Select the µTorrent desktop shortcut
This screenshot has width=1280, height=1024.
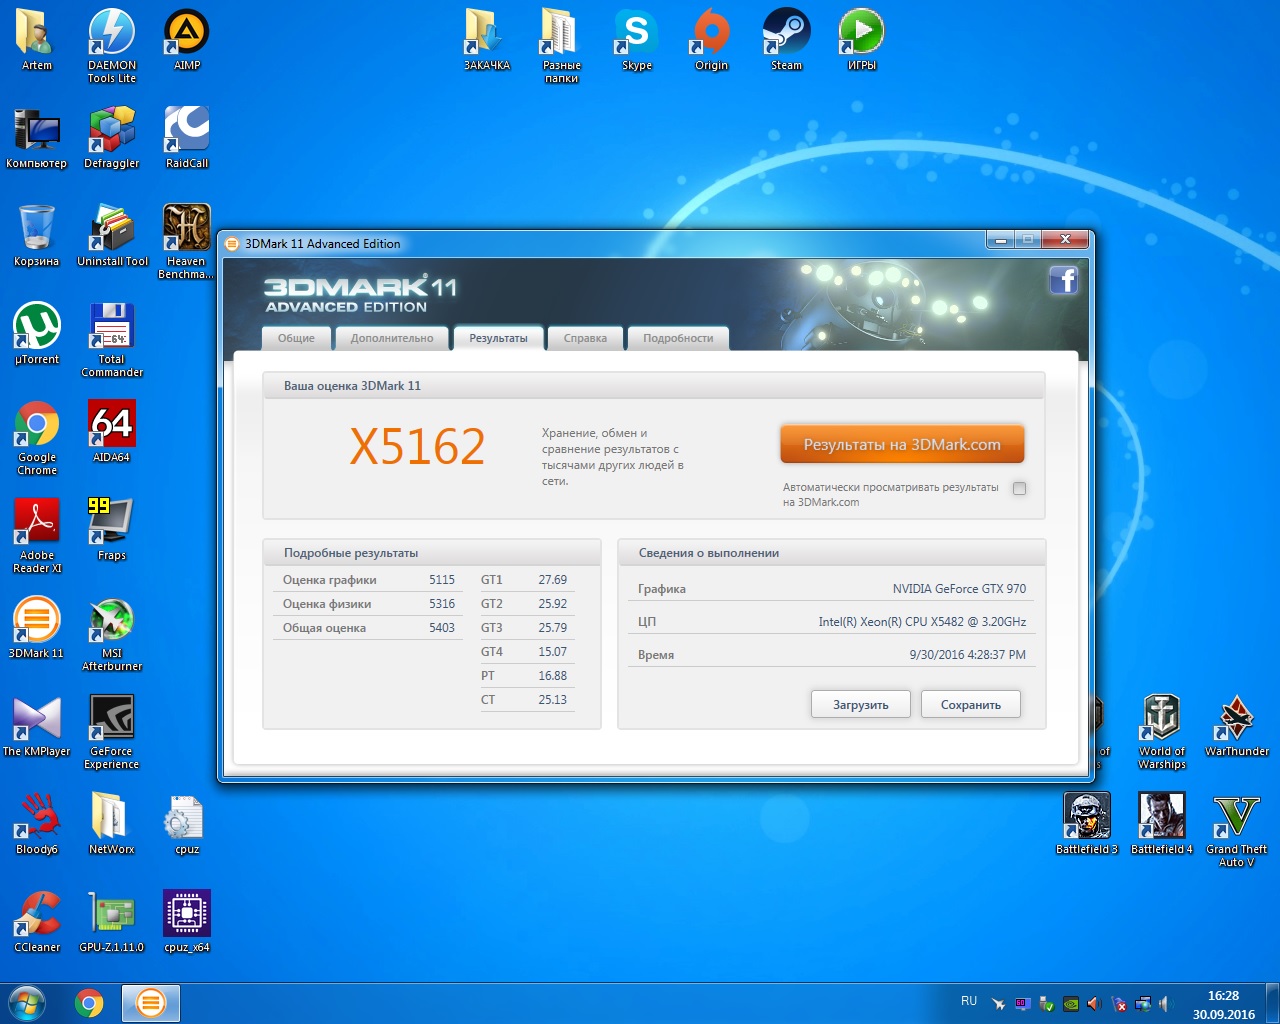point(37,333)
